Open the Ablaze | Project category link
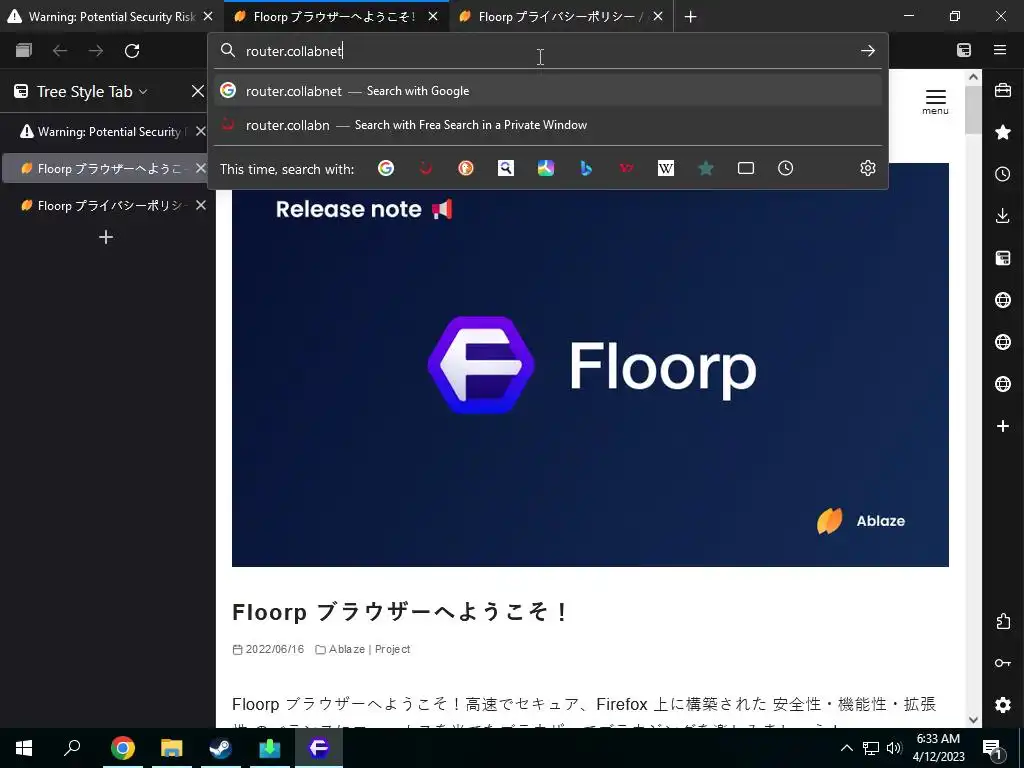 [370, 649]
